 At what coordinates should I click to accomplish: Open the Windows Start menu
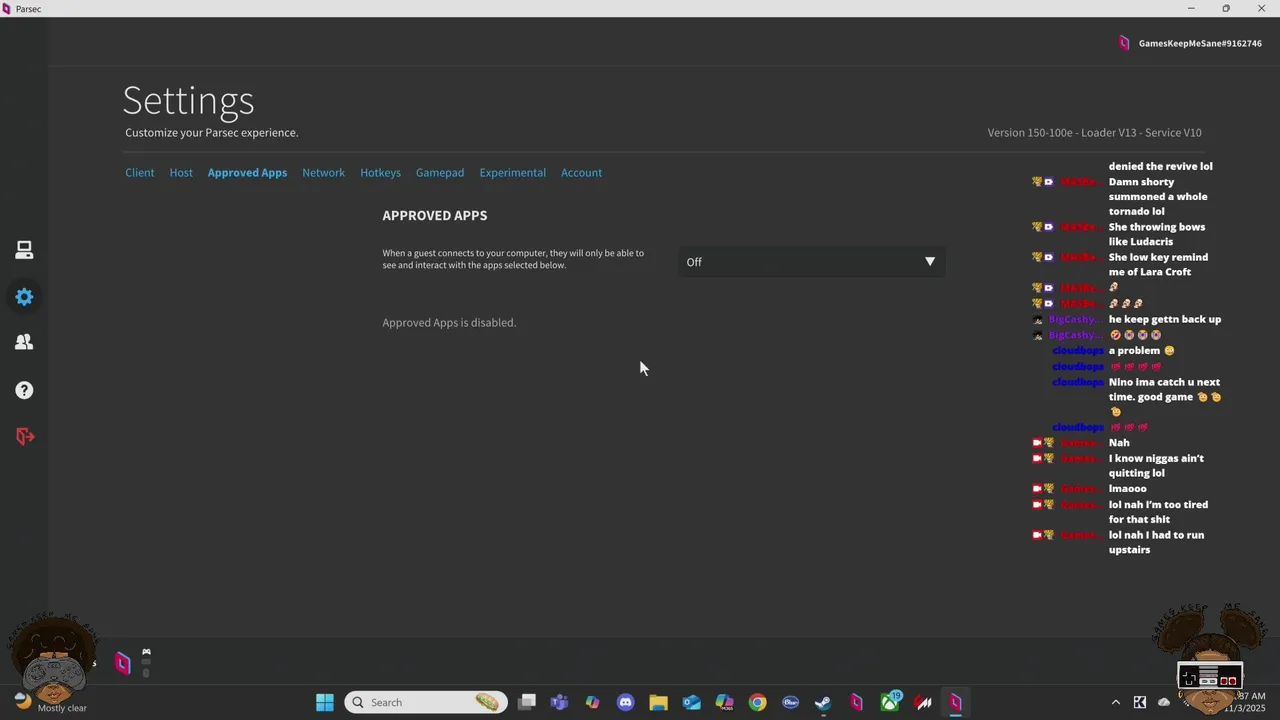coord(325,702)
